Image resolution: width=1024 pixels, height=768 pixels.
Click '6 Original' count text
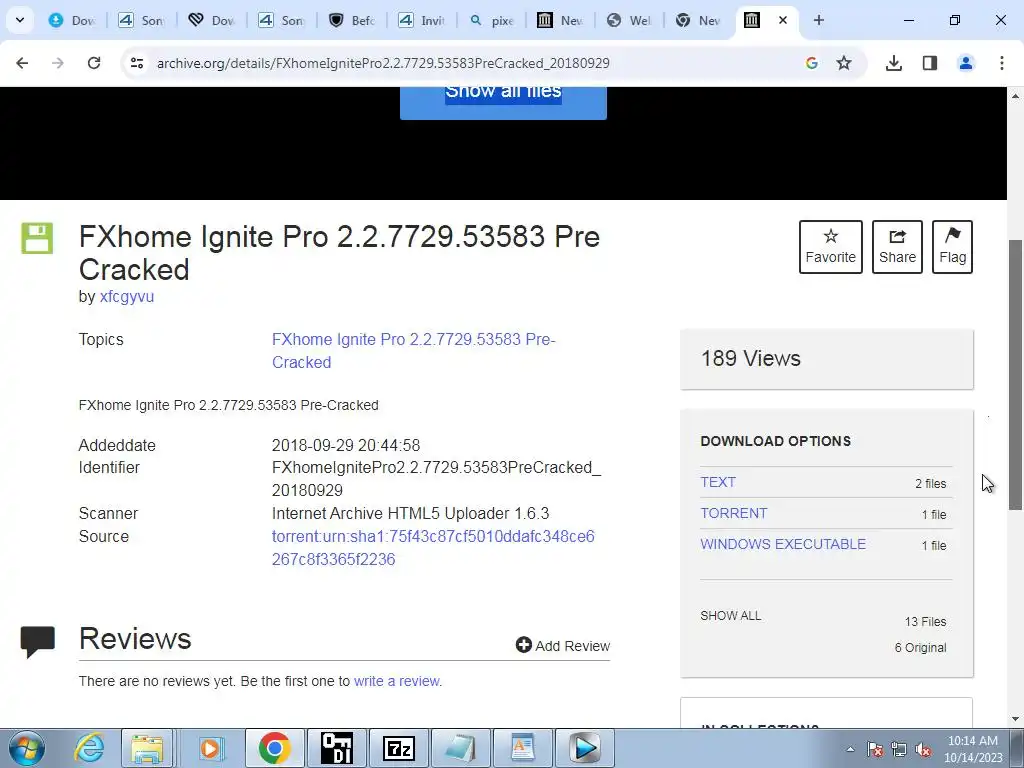pos(920,648)
